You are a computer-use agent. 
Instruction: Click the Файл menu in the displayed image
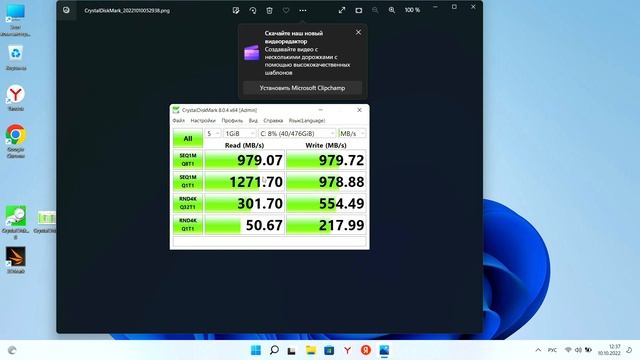point(178,120)
